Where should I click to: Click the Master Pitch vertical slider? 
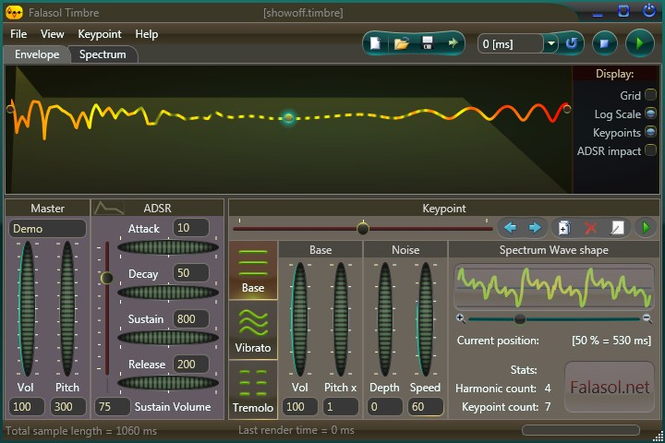click(67, 308)
